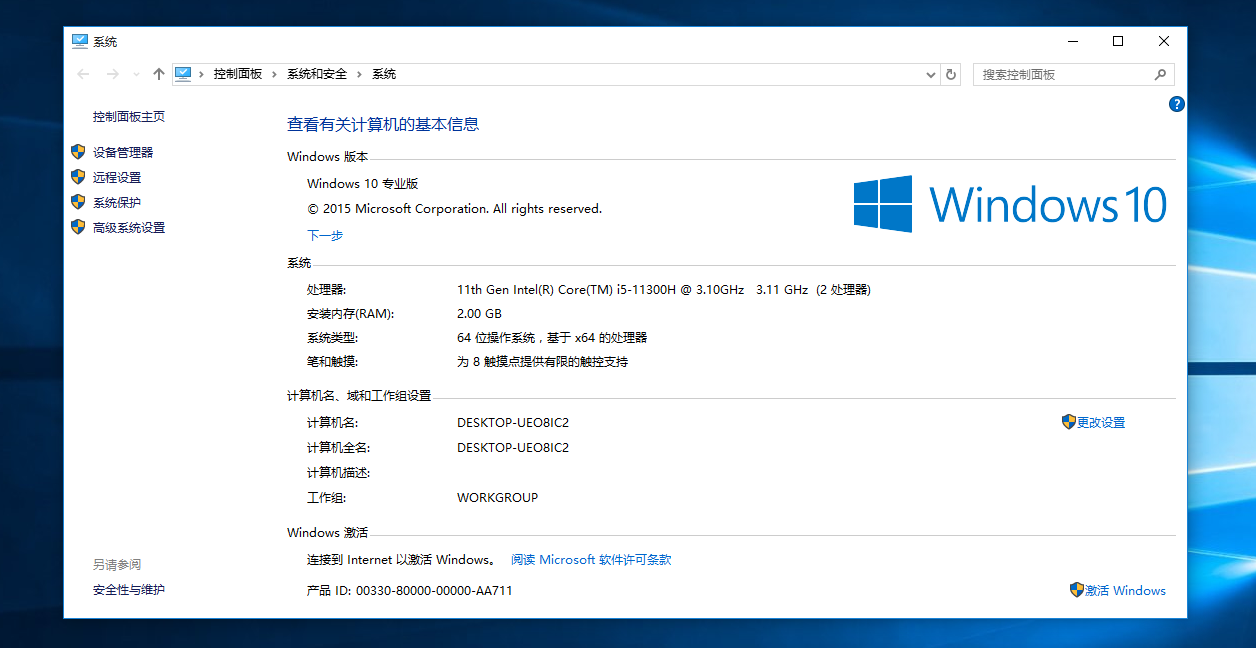Click the shield icon beside 系统保护
Image resolution: width=1256 pixels, height=648 pixels.
click(x=78, y=202)
